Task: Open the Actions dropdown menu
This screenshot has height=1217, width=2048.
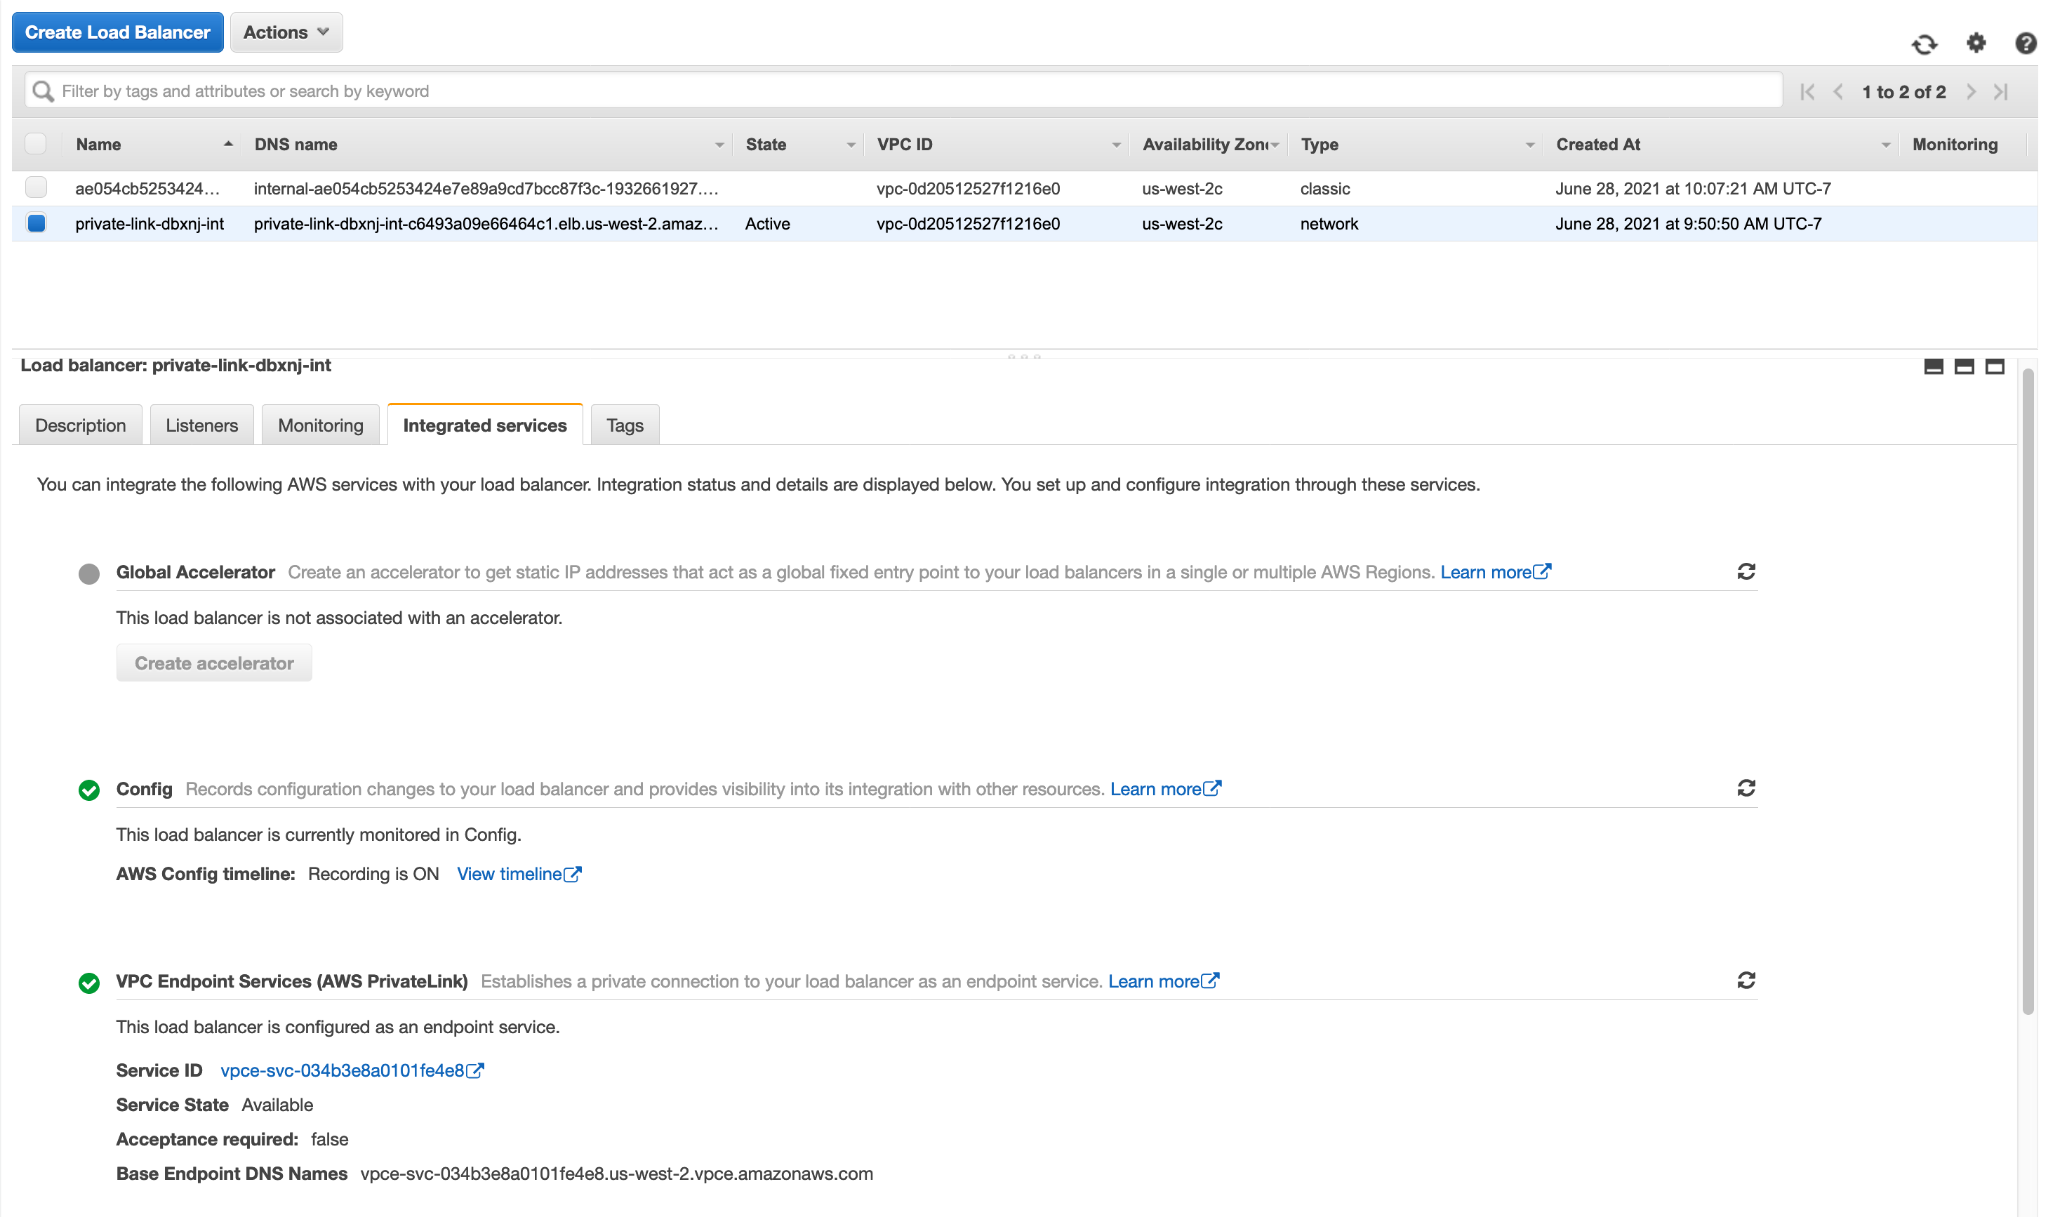Action: point(286,32)
